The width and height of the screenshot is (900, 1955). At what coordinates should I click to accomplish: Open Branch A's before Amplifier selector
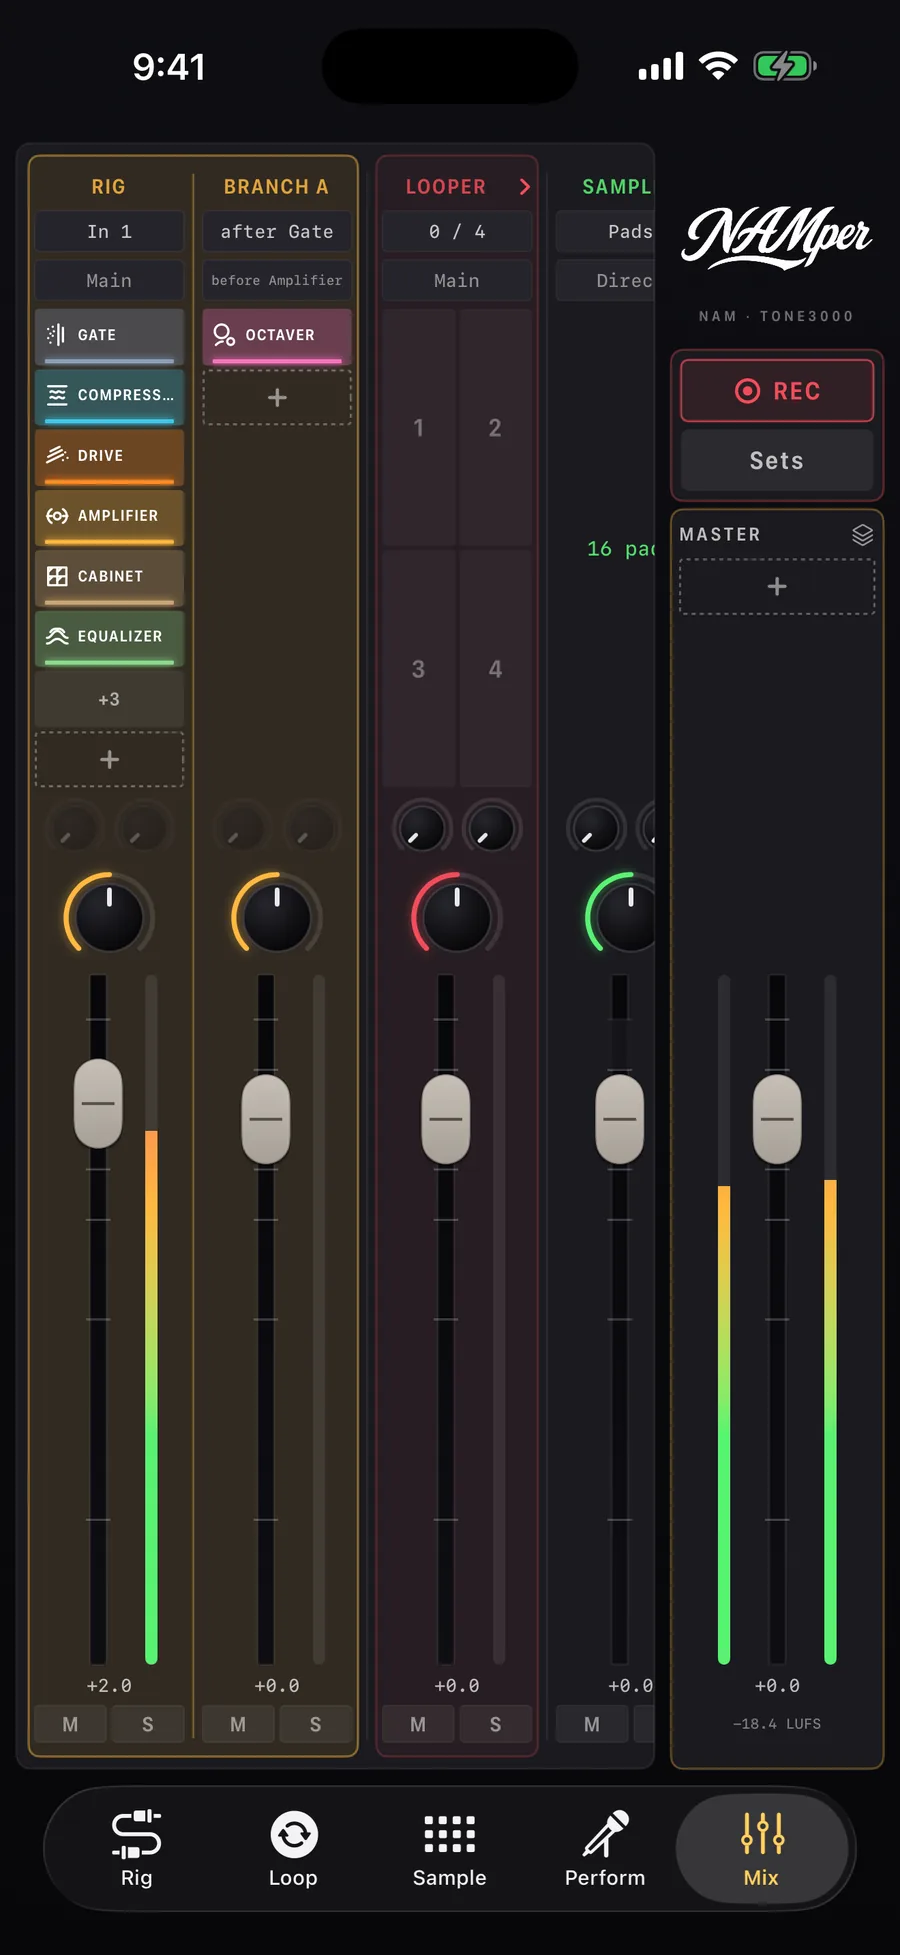coord(277,281)
